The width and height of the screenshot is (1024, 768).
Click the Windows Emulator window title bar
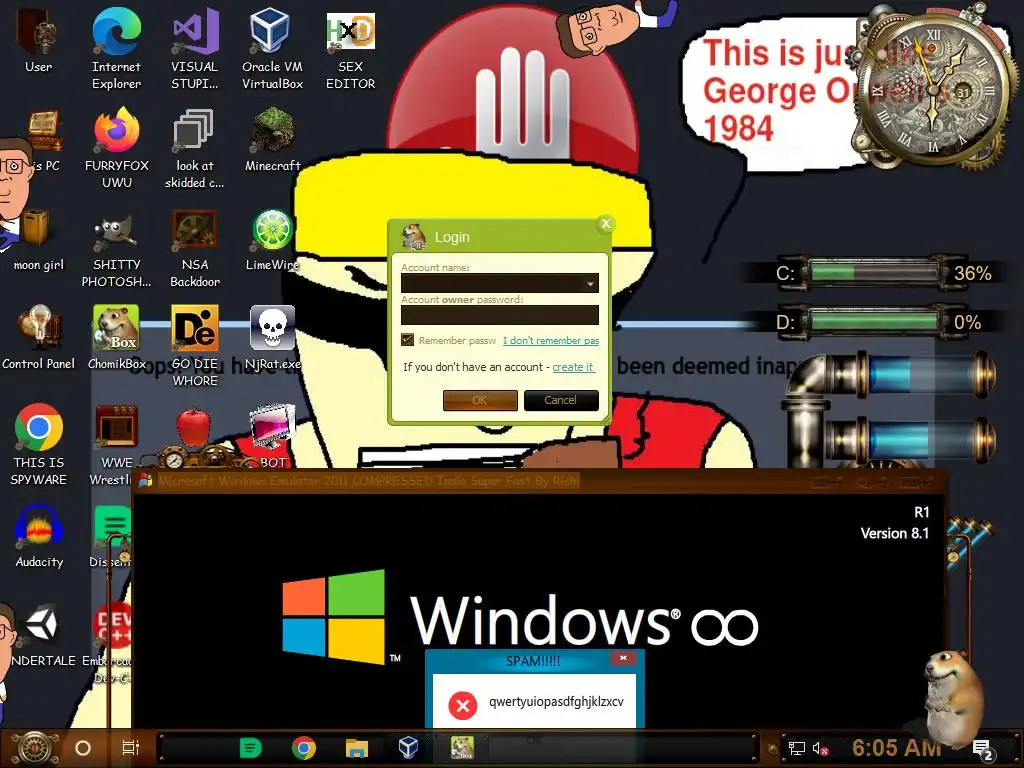[x=539, y=481]
